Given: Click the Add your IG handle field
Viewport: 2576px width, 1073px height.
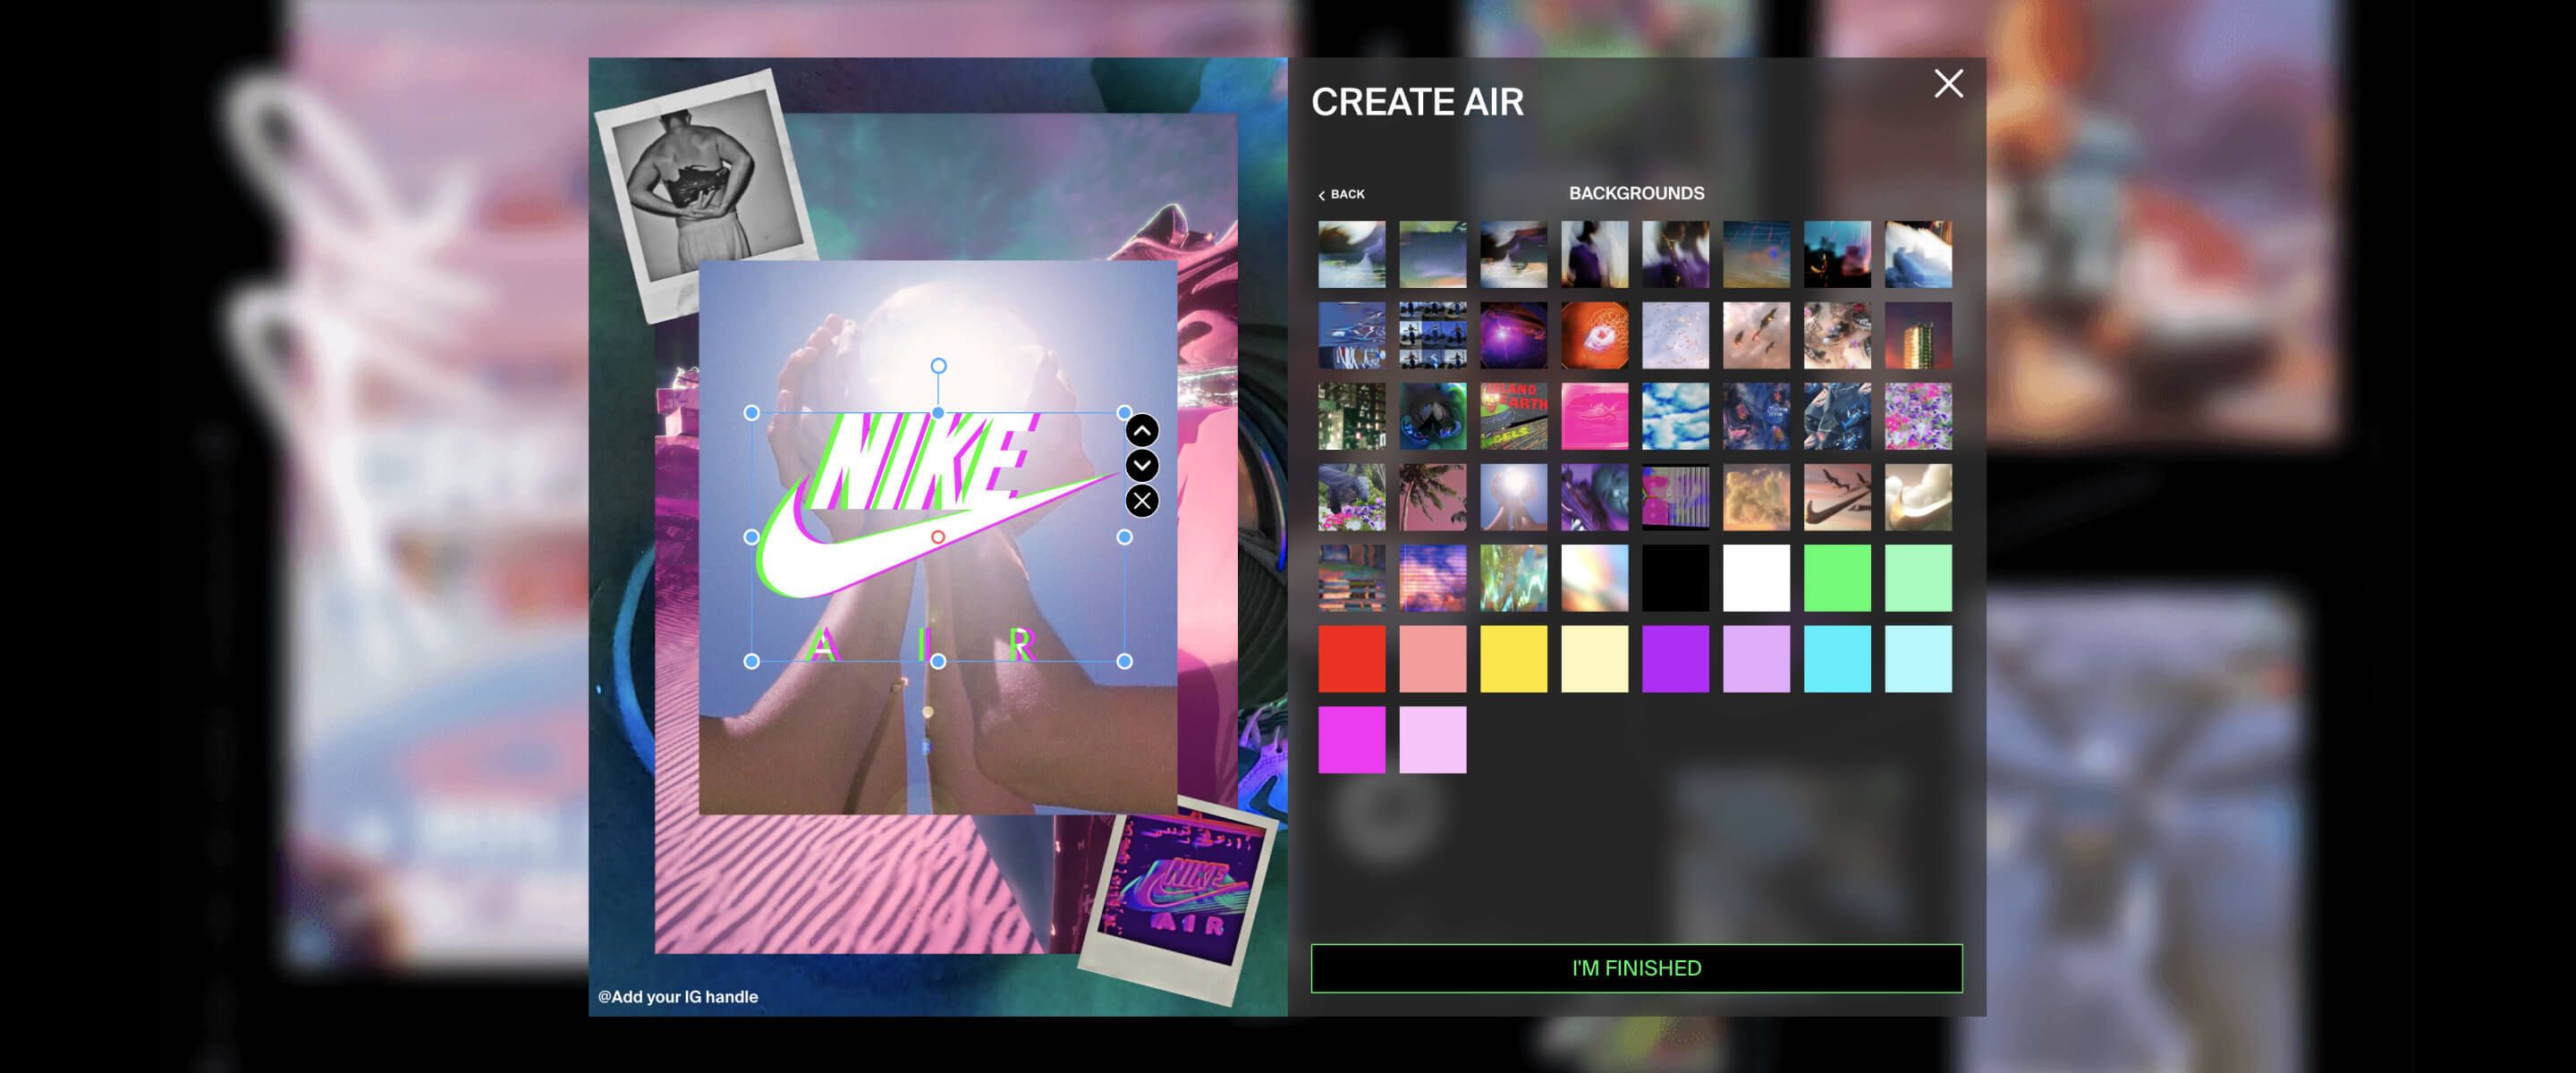Looking at the screenshot, I should point(678,997).
